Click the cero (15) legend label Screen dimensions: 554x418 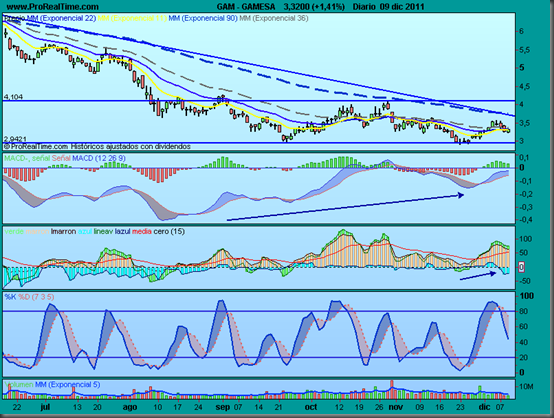coord(169,231)
